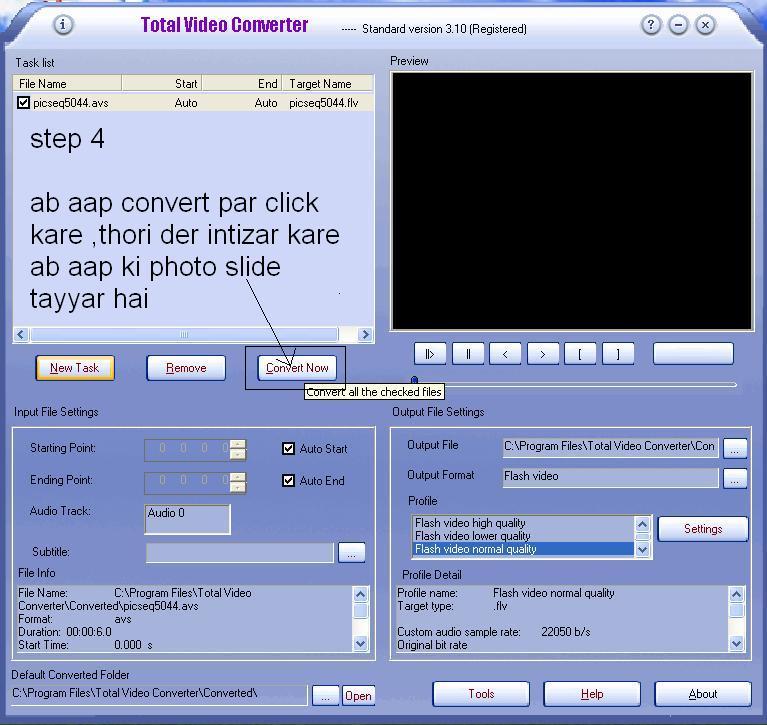The height and width of the screenshot is (725, 767).
Task: Click the task list horizontal scrollbar thumb
Action: tap(184, 335)
